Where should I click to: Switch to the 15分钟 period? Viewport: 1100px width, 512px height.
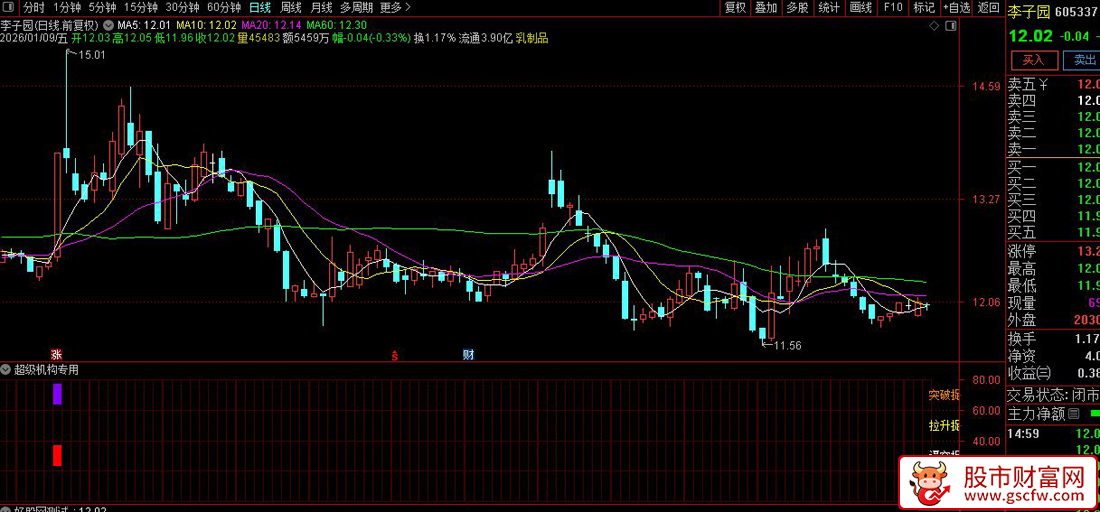[x=141, y=8]
